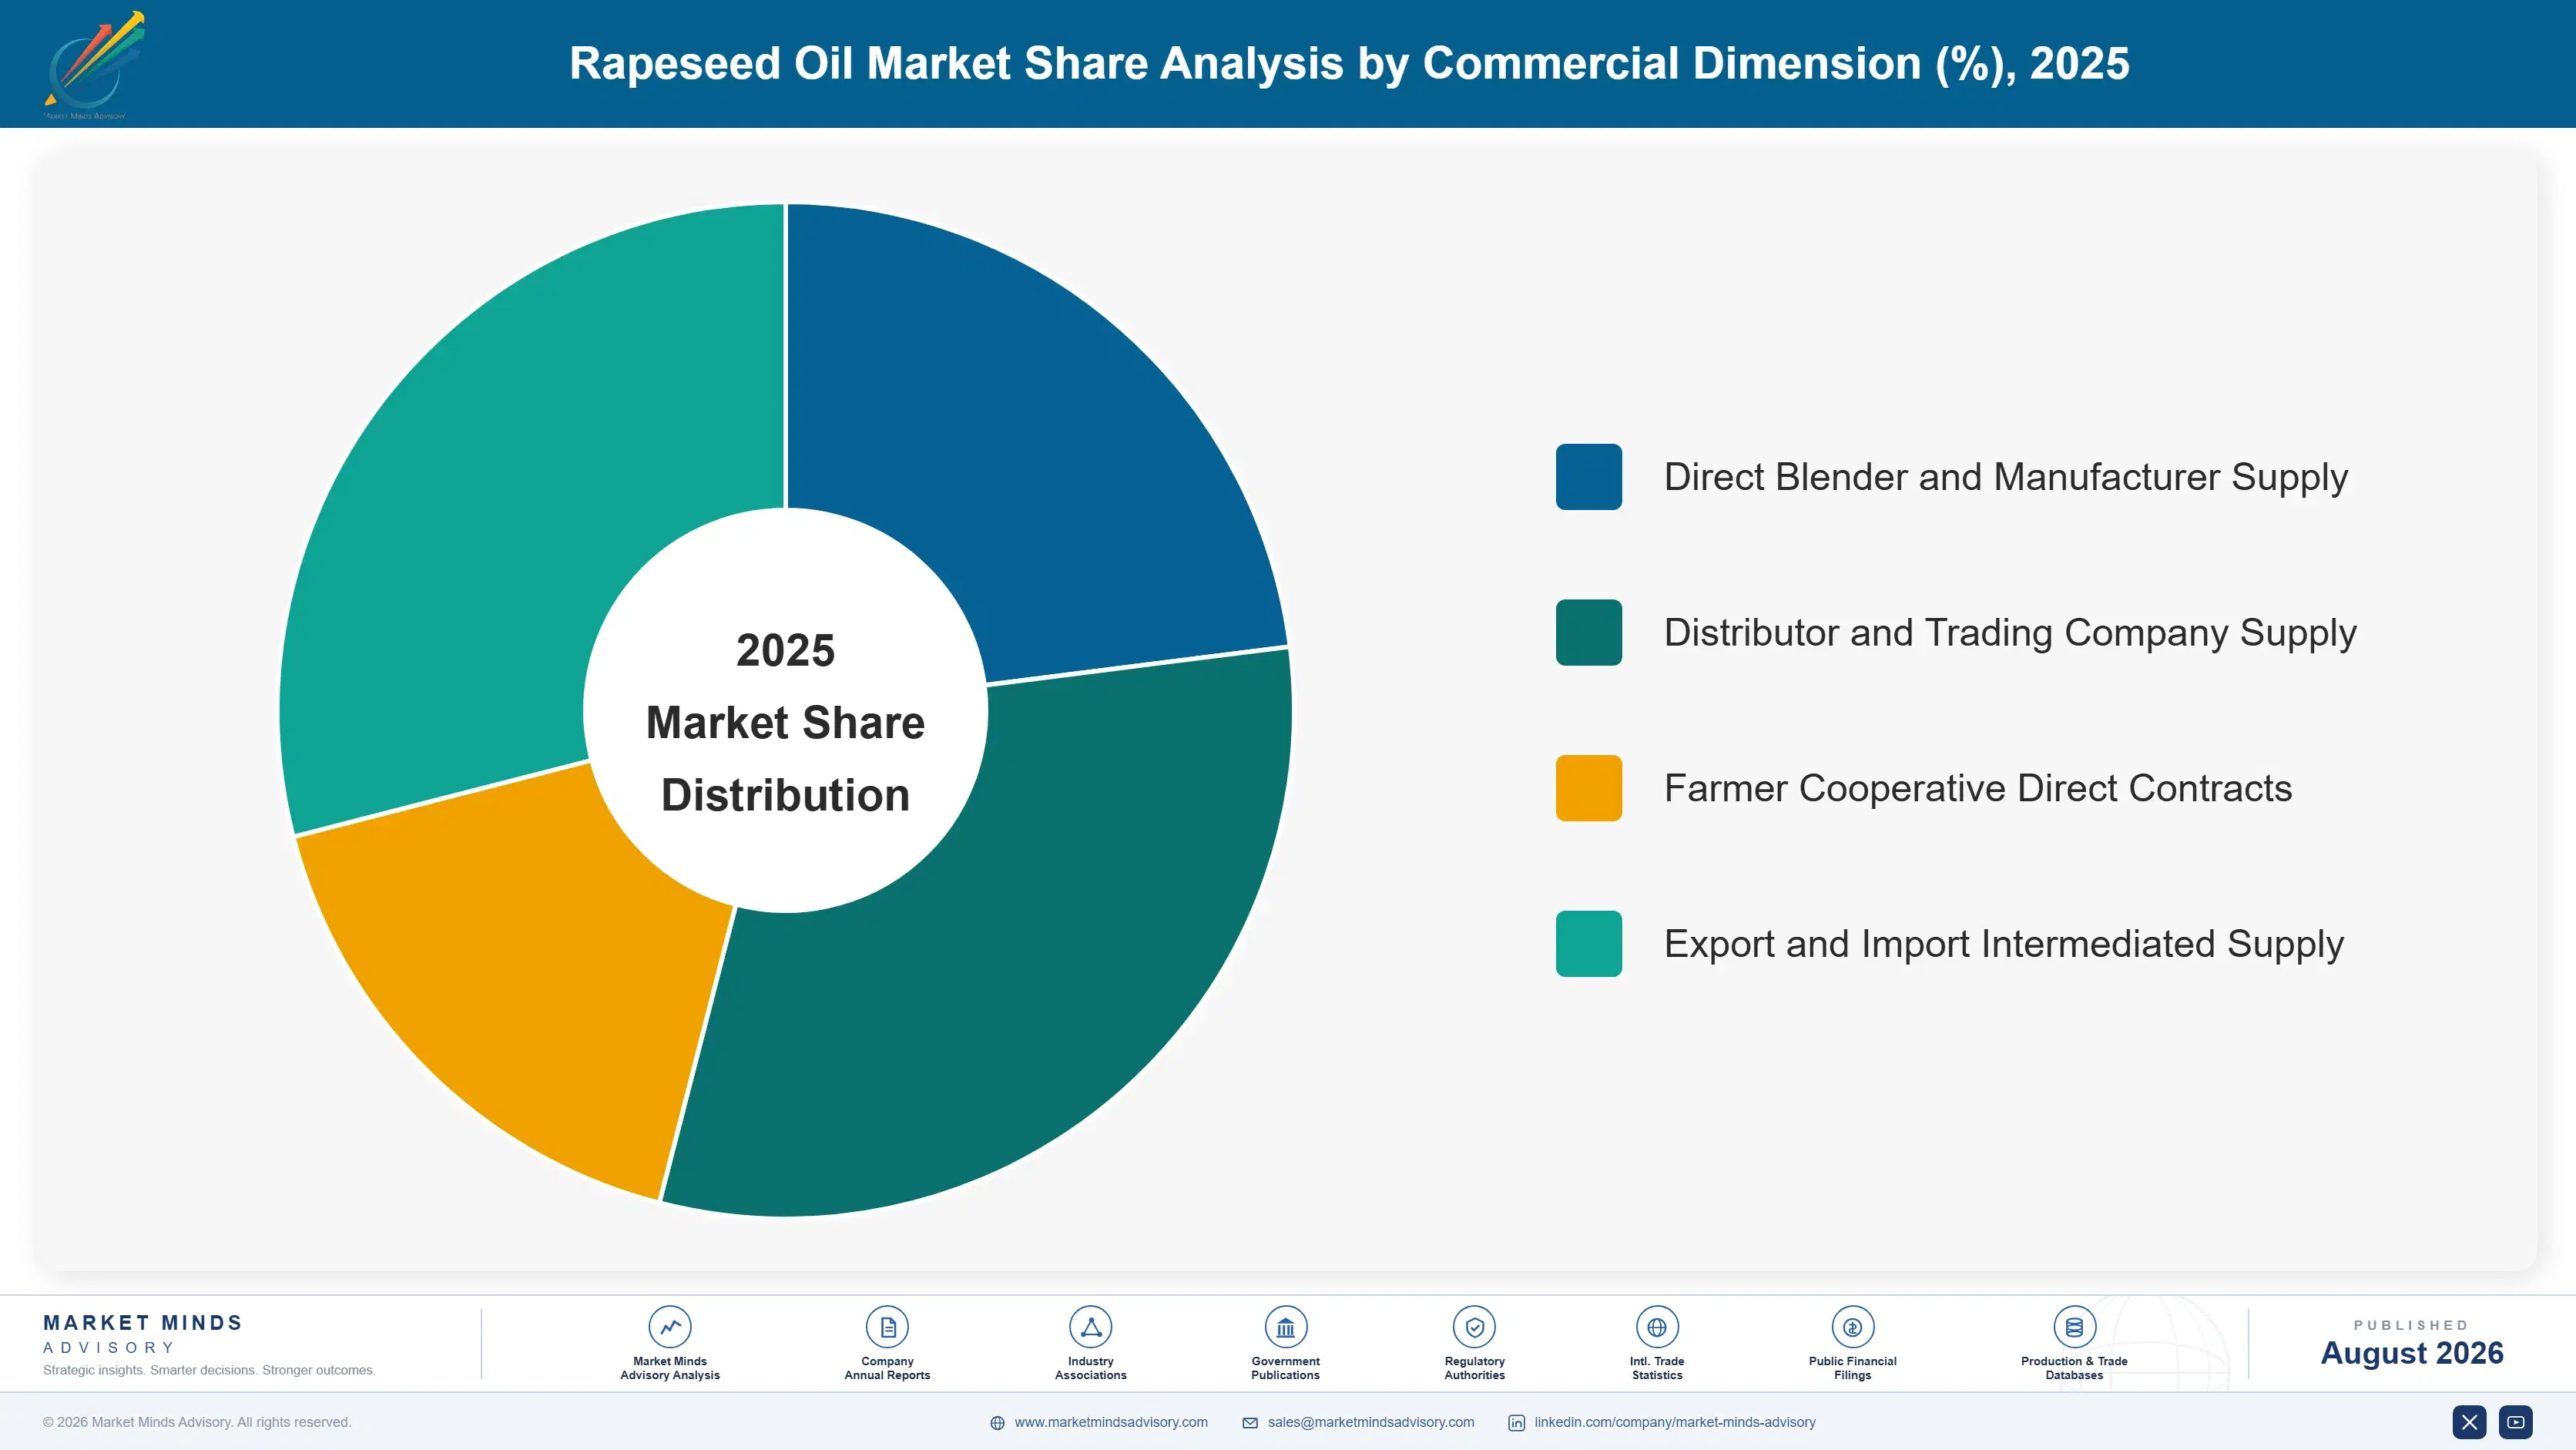Viewport: 2576px width, 1450px height.
Task: Click 'Direct Blender and Manufacturer Supply' legend label
Action: coord(2005,478)
